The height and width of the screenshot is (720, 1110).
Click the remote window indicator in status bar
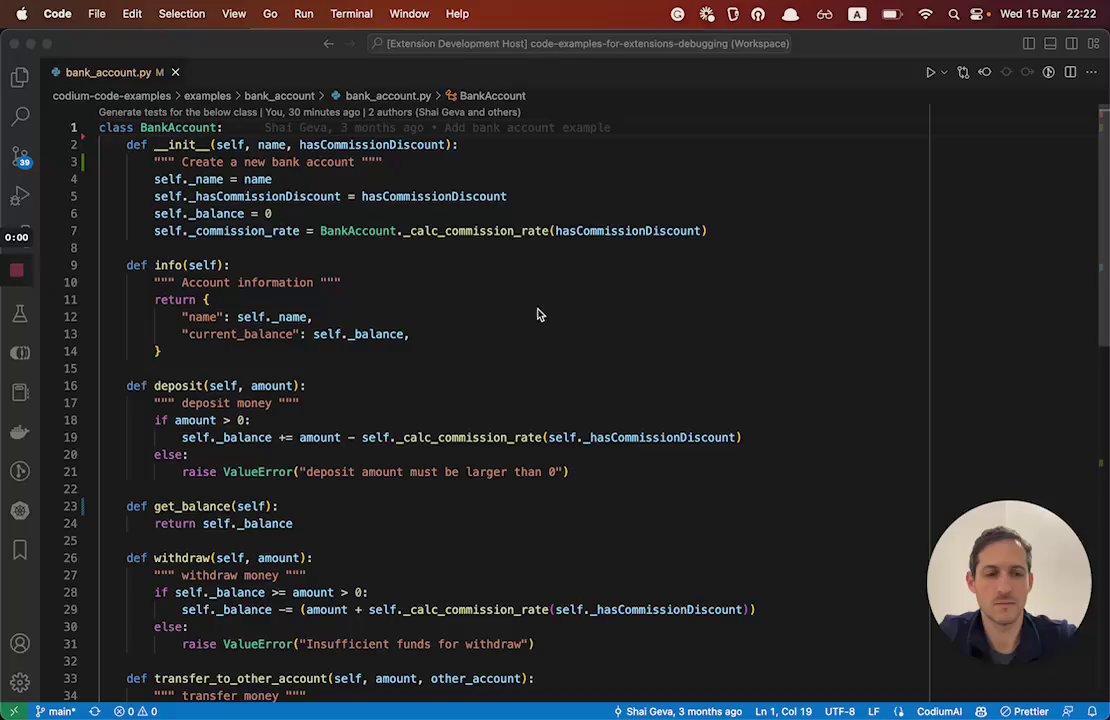13,712
